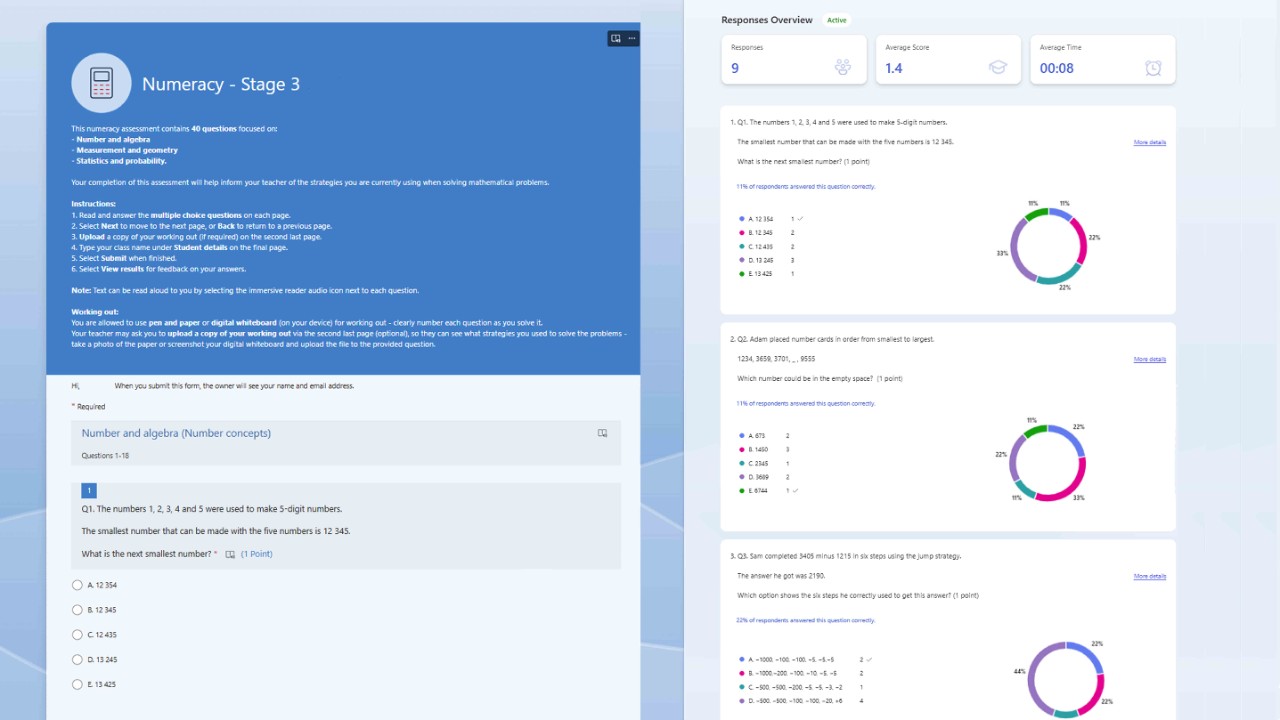Select radio option C. 12 435

click(x=77, y=635)
